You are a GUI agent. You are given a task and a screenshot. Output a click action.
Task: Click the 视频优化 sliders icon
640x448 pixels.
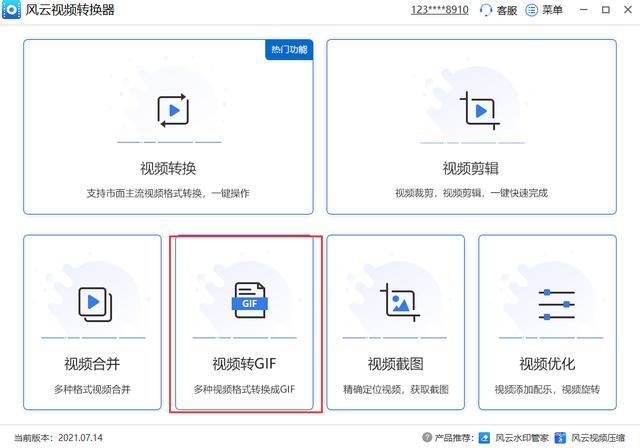(x=556, y=304)
